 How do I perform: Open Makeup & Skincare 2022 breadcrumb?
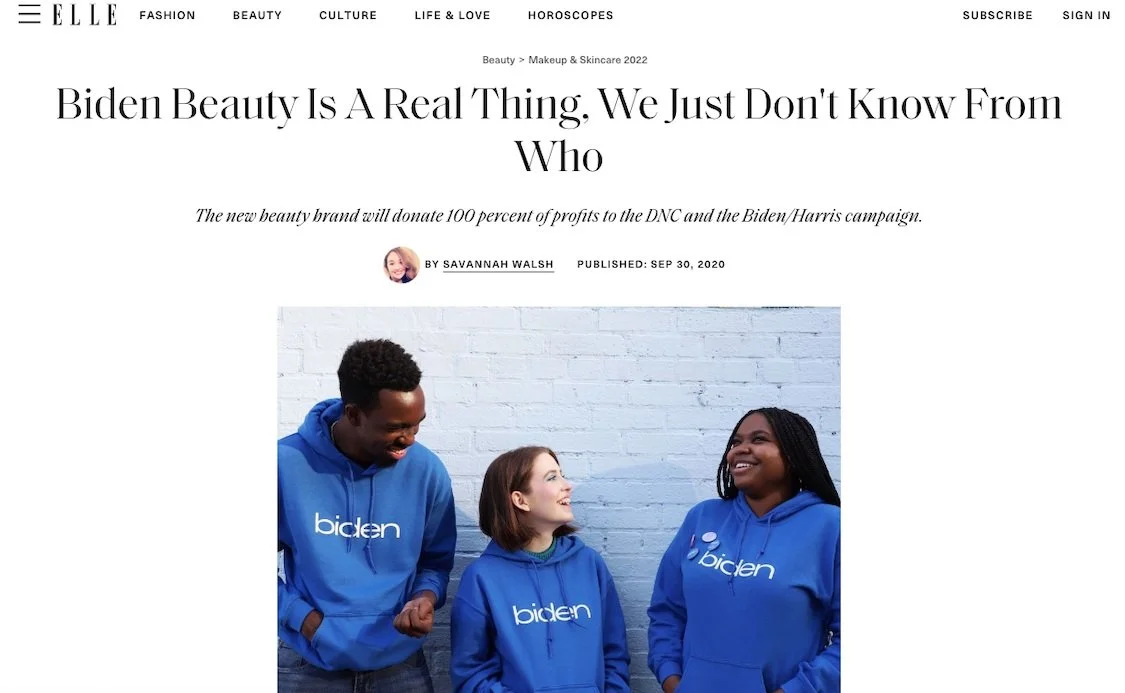click(588, 60)
